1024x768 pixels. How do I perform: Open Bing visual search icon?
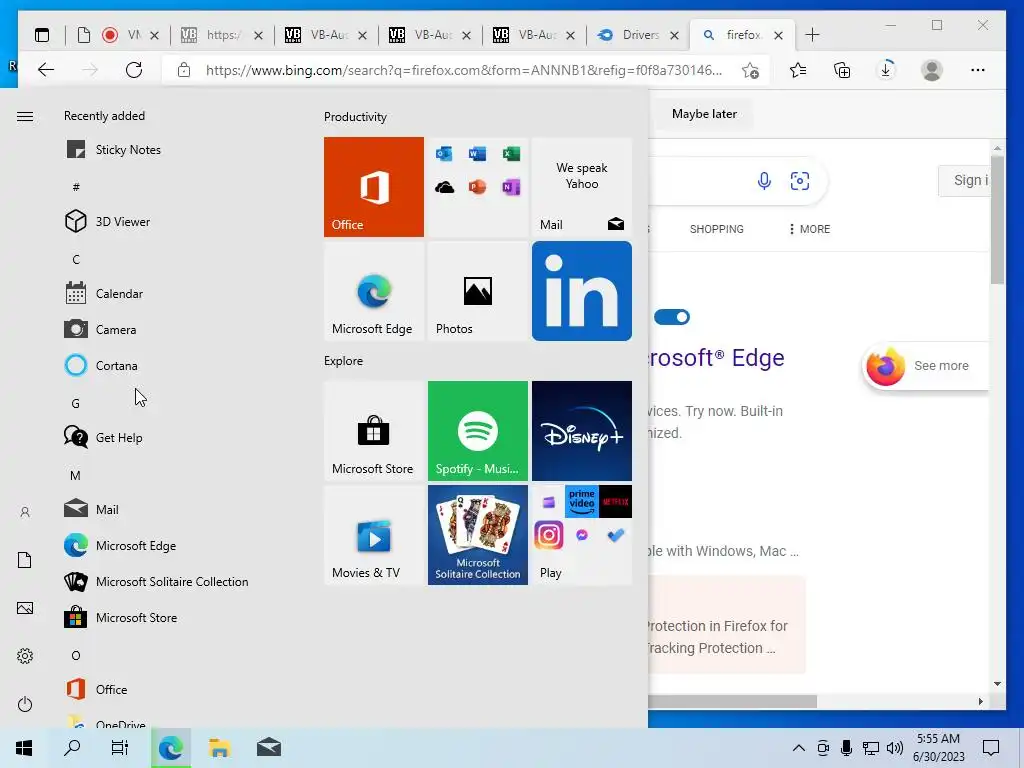point(800,180)
